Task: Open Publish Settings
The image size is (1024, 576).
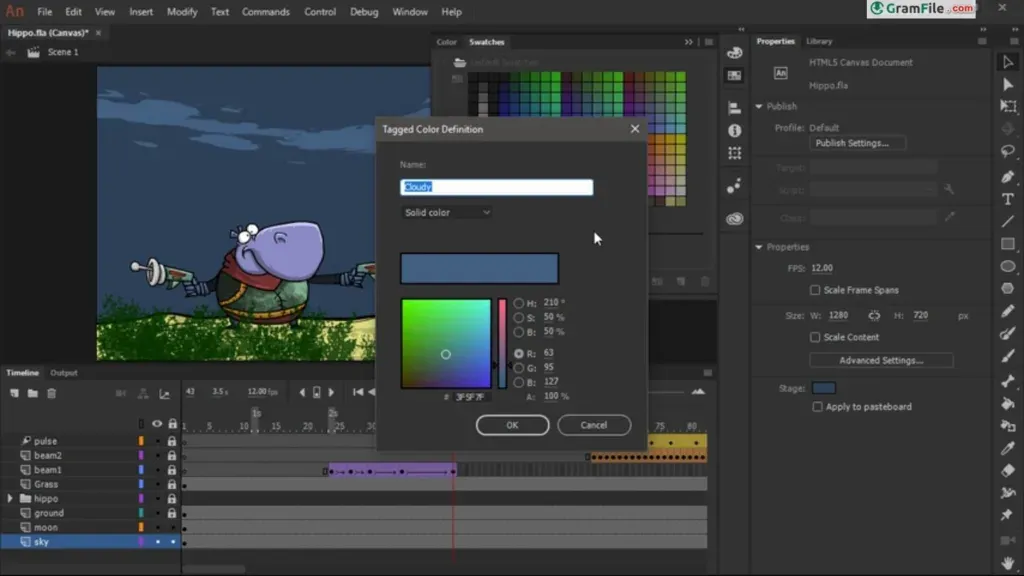Action: click(x=857, y=143)
